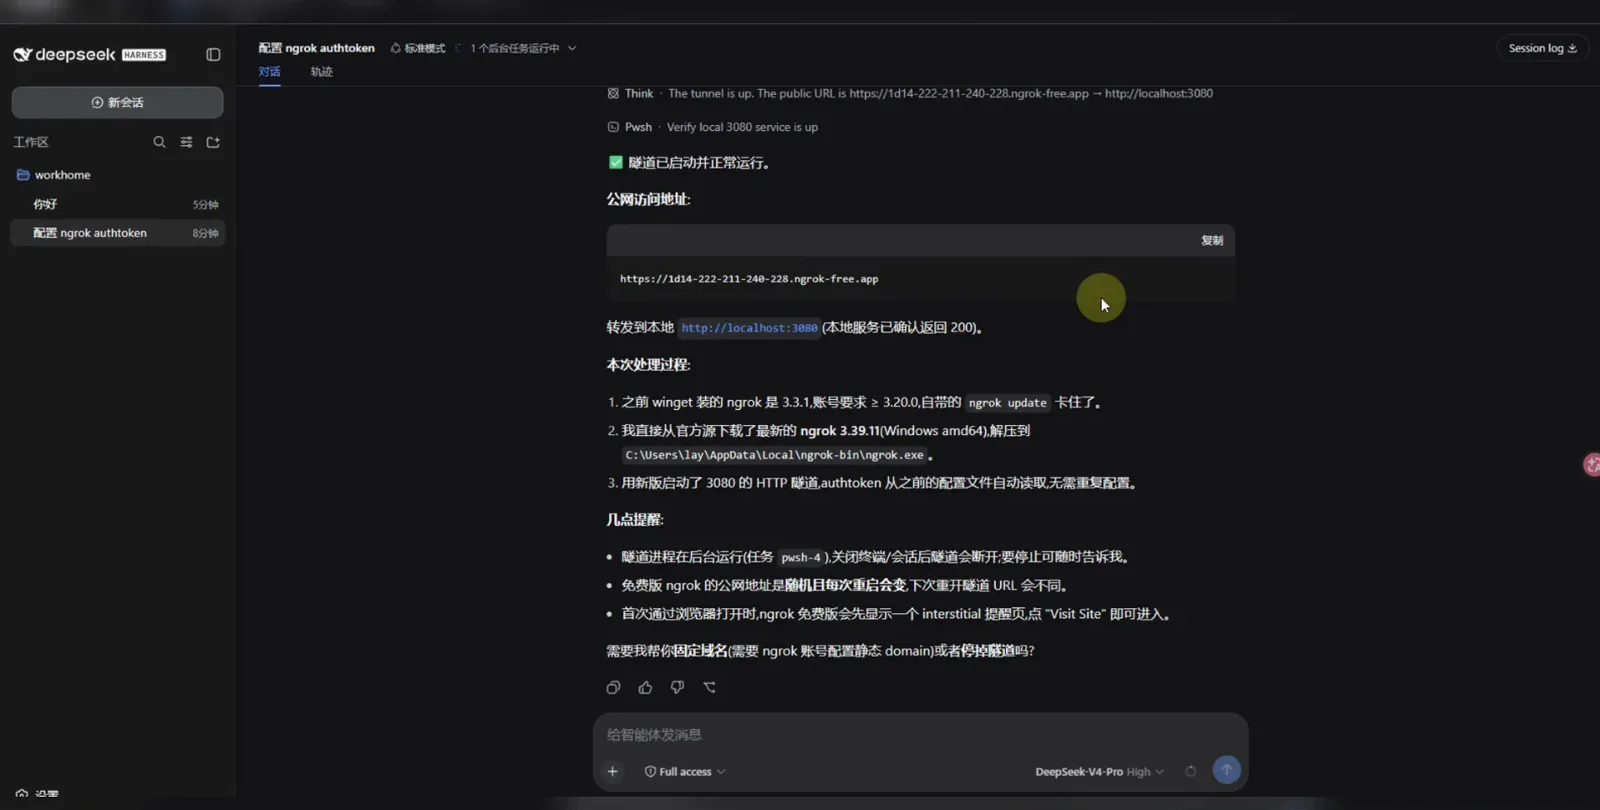Open settings at sidebar bottom

[x=37, y=794]
